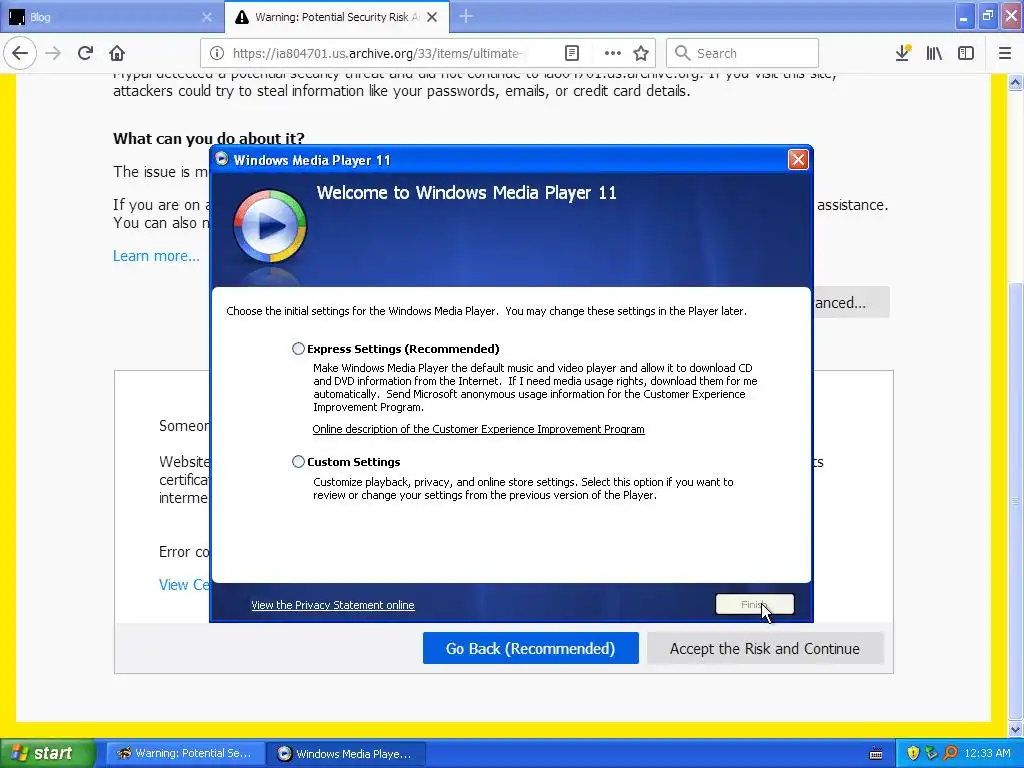The image size is (1024, 768).
Task: Click Accept the Risk and Continue
Action: pos(765,648)
